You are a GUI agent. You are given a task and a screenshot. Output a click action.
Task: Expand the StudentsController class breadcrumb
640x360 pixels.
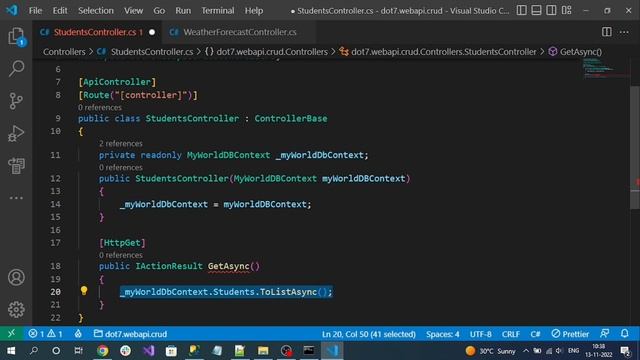pos(438,52)
